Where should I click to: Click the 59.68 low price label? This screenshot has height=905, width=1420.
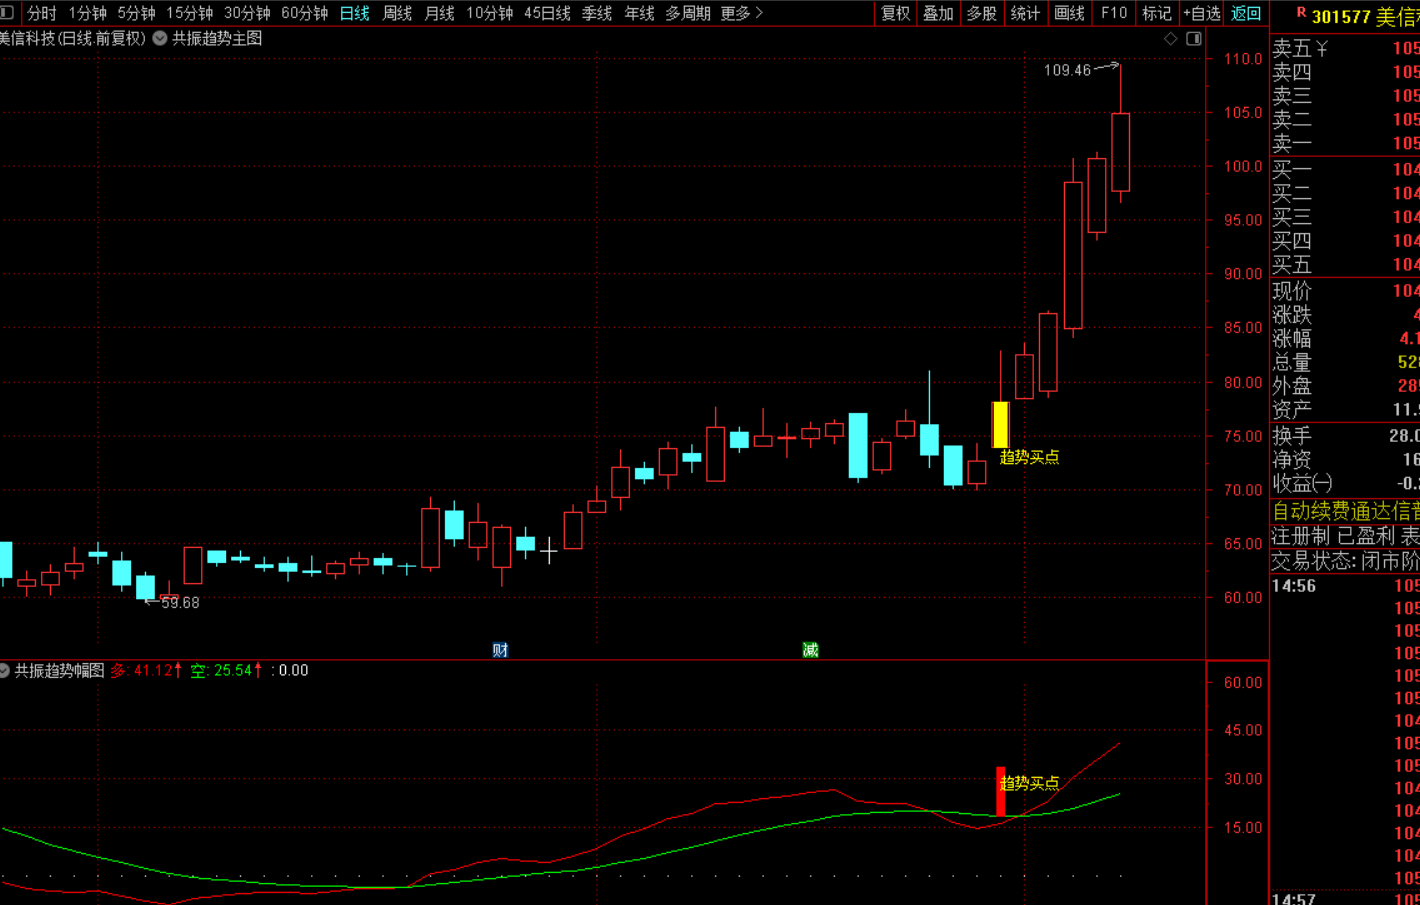[180, 603]
